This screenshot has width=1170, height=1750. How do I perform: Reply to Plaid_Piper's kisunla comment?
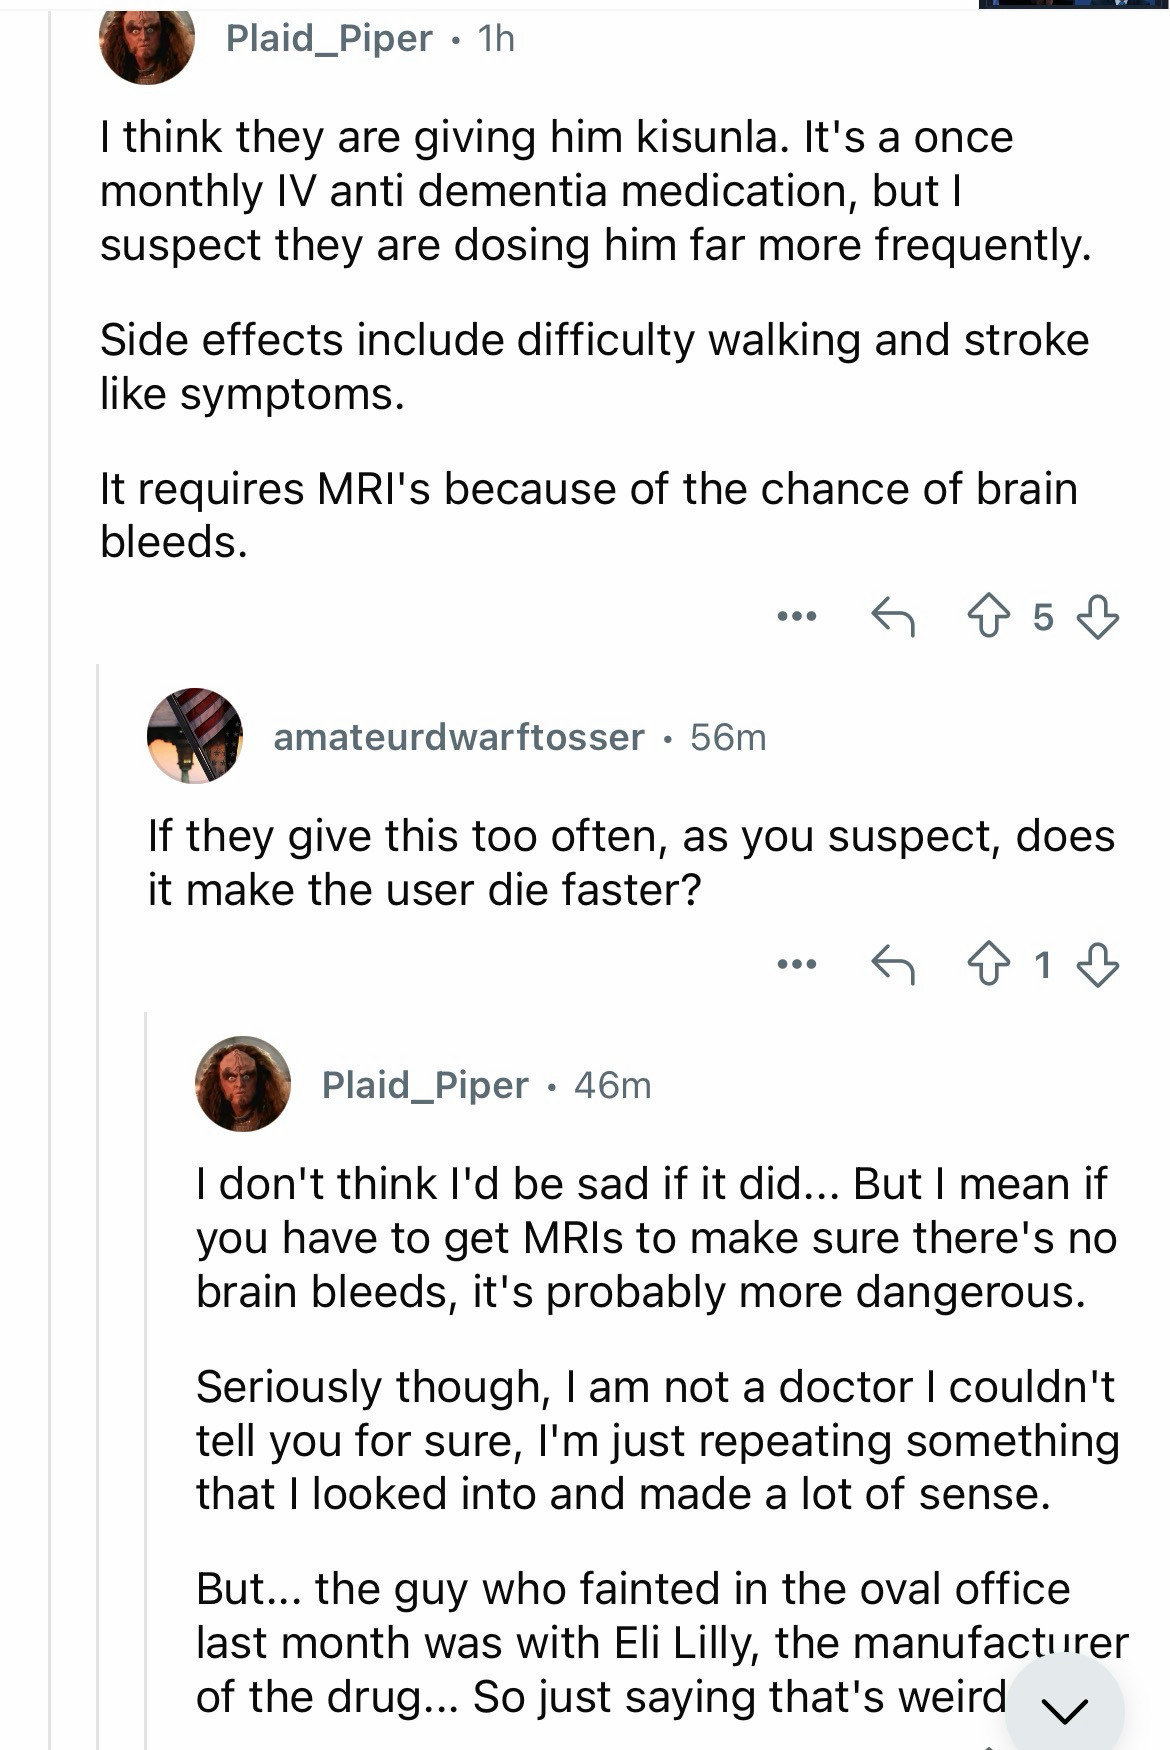pos(893,617)
